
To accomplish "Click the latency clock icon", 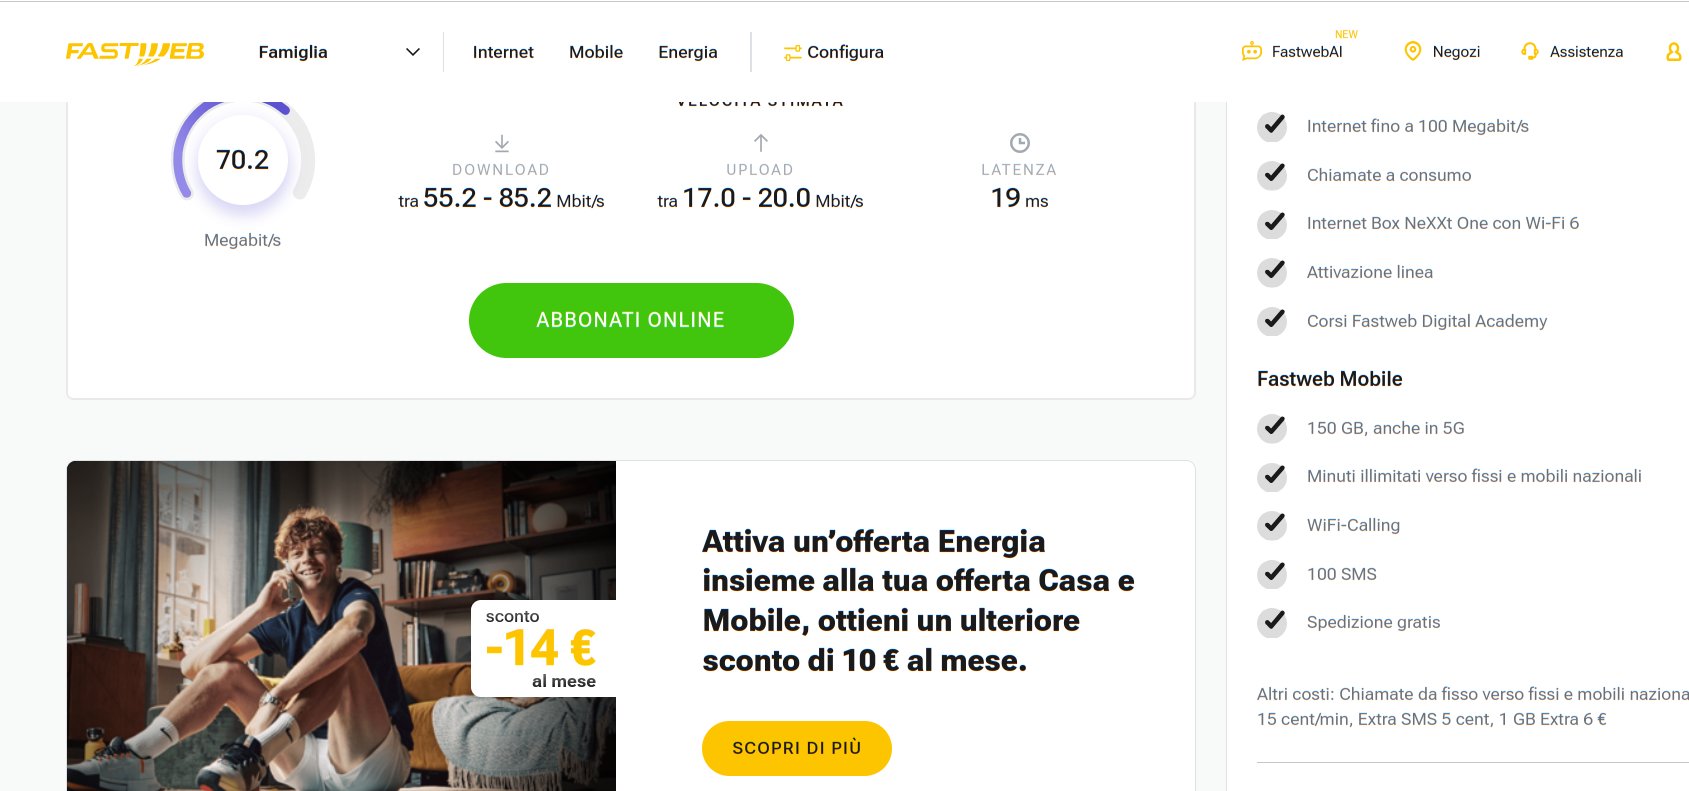I will pos(1020,143).
